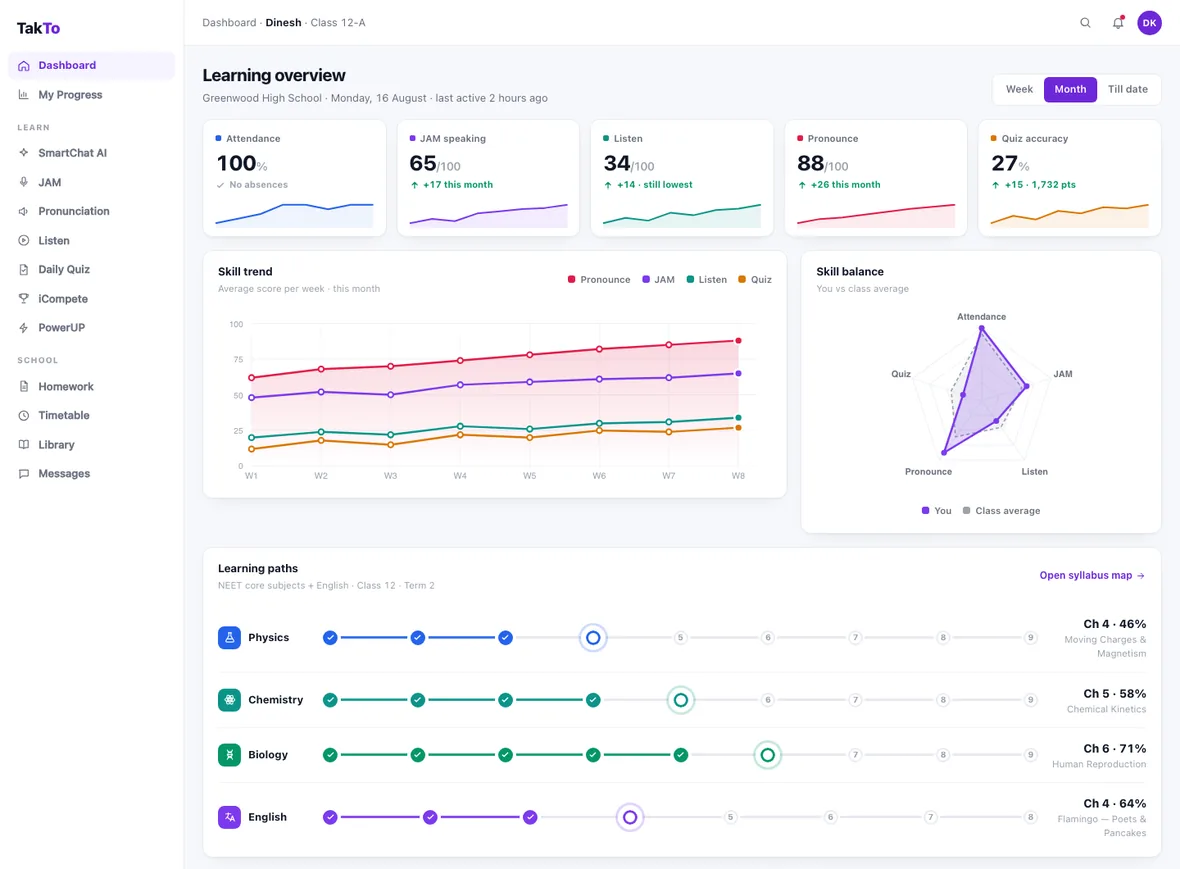Image resolution: width=1180 pixels, height=869 pixels.
Task: Open iCompete from the sidebar
Action: pos(91,299)
